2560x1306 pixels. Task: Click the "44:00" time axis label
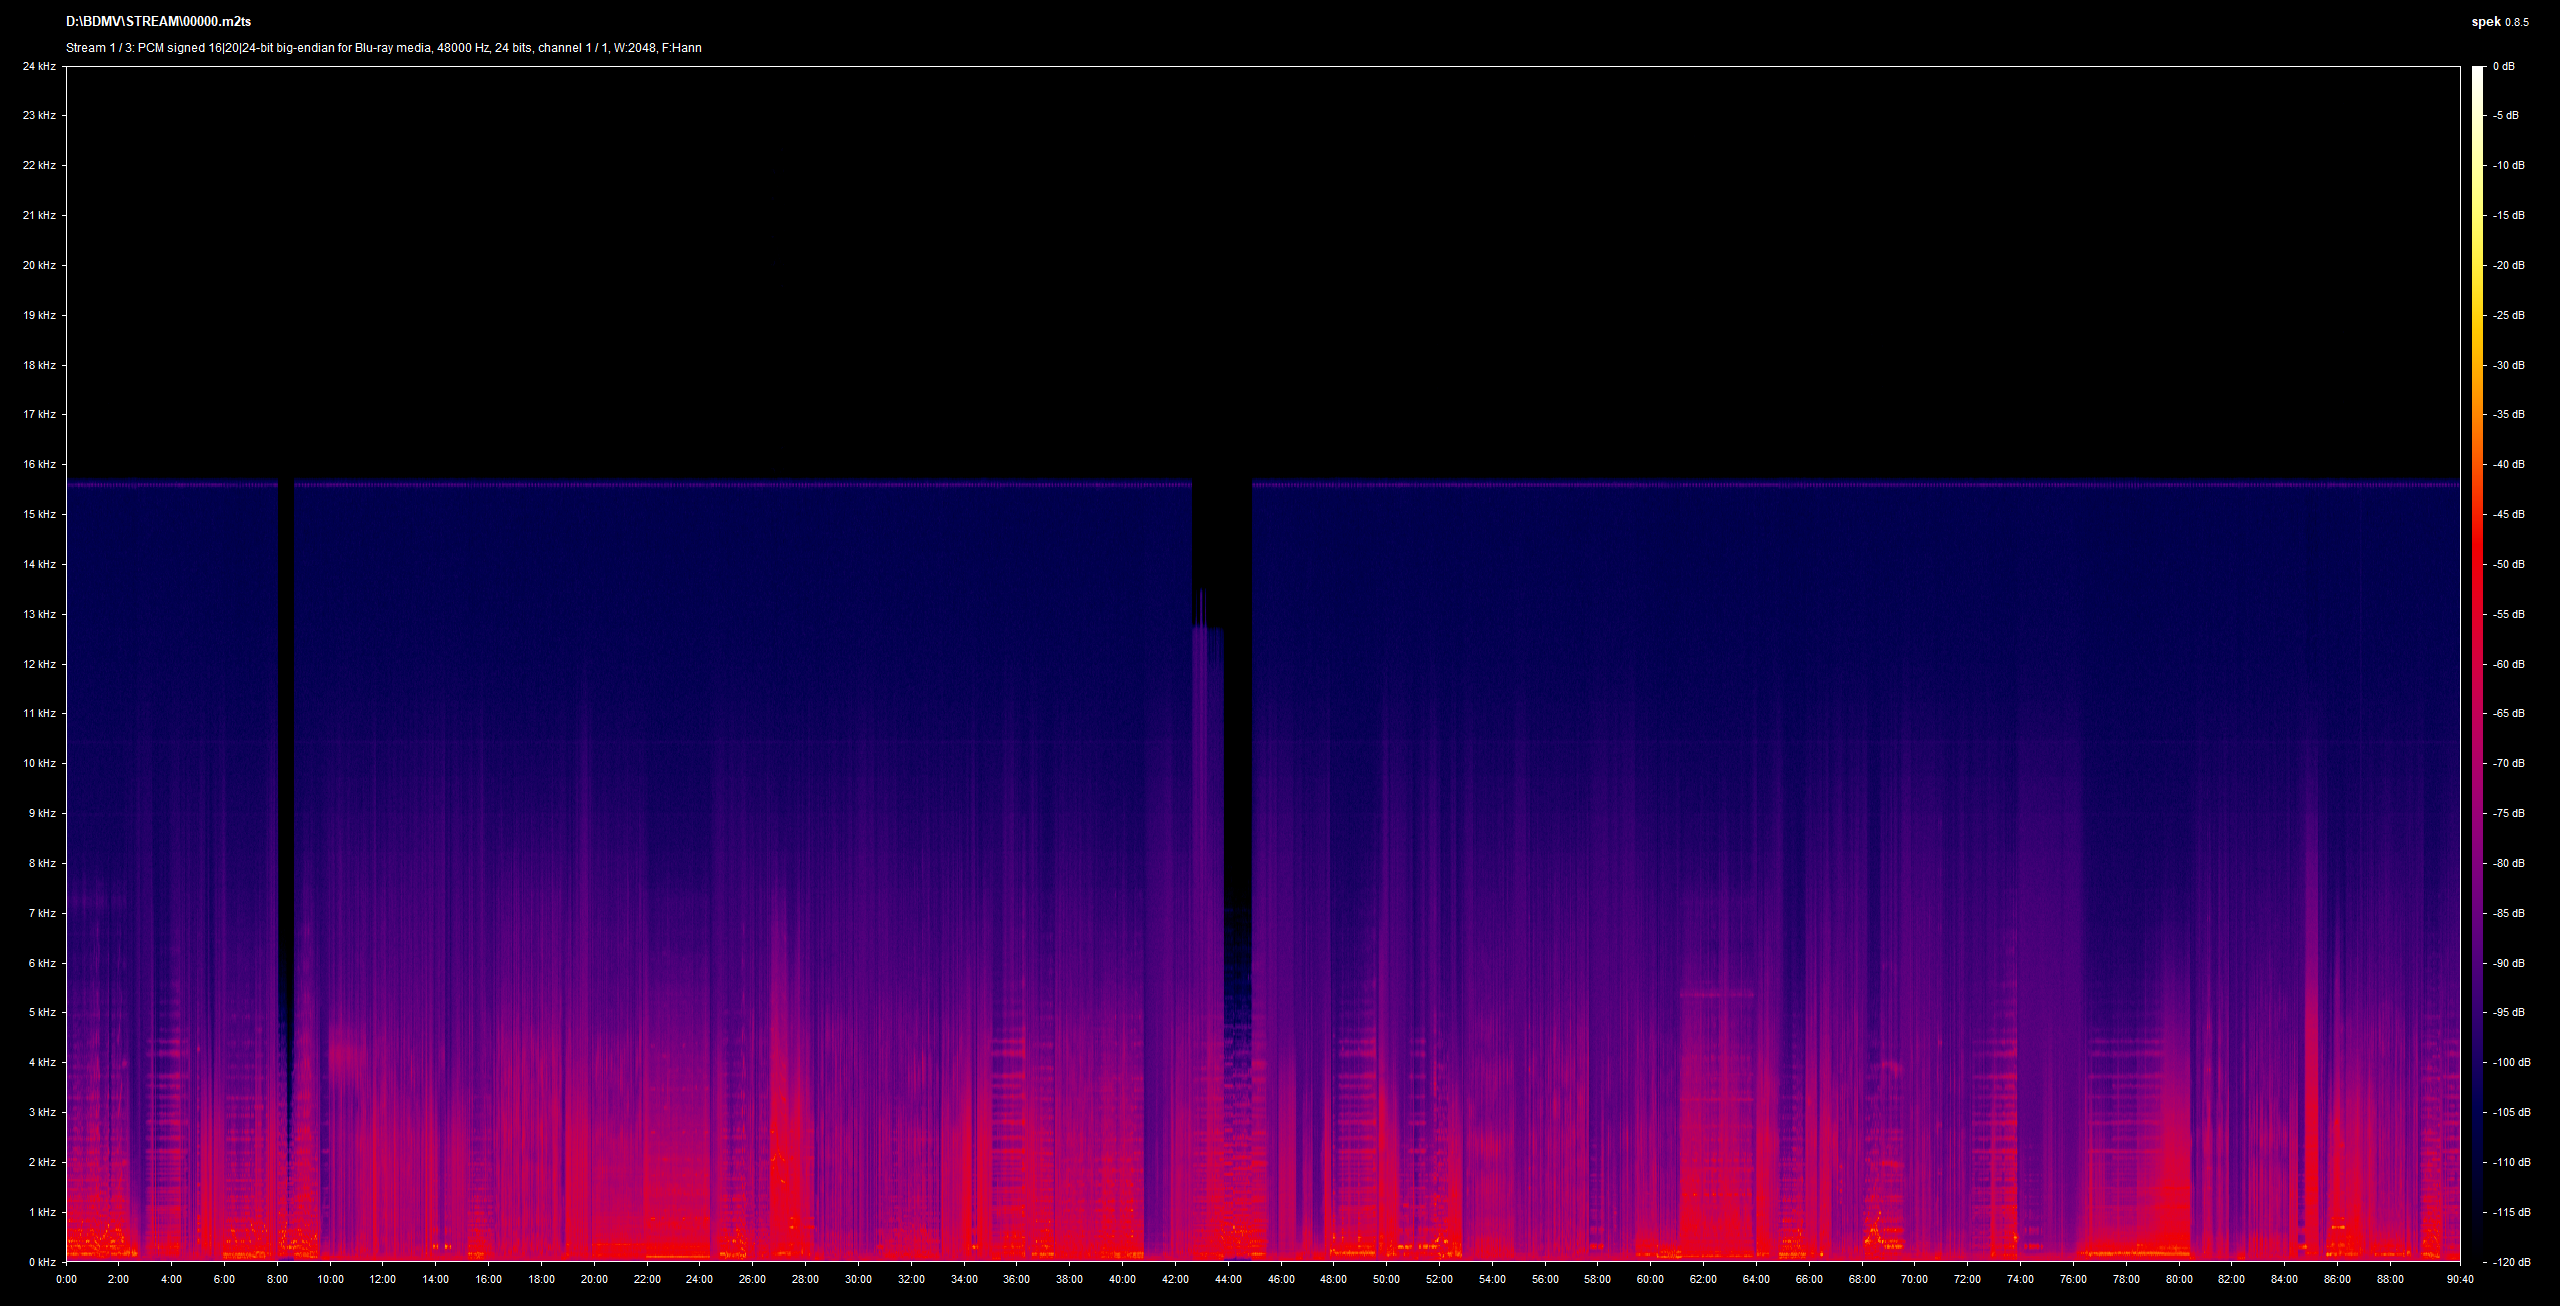1228,1280
